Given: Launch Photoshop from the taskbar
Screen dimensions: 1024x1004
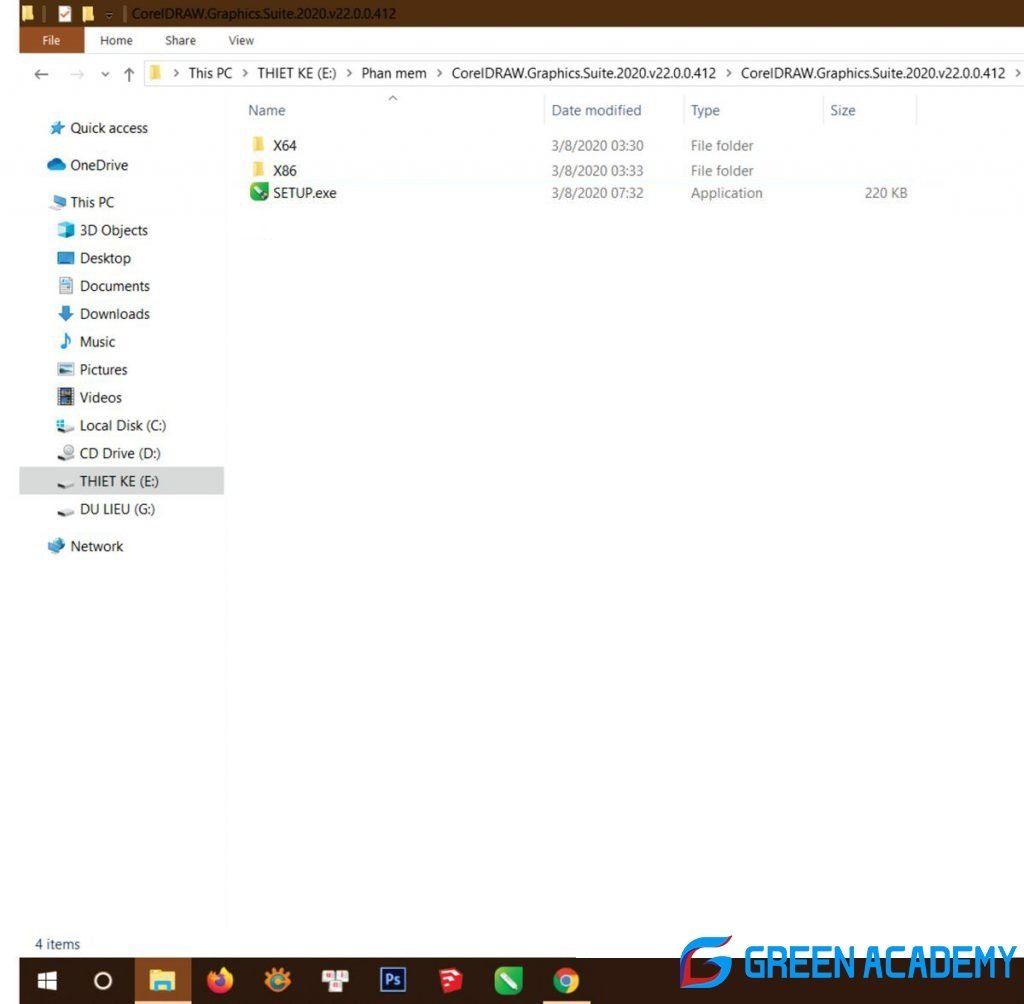Looking at the screenshot, I should pyautogui.click(x=393, y=981).
